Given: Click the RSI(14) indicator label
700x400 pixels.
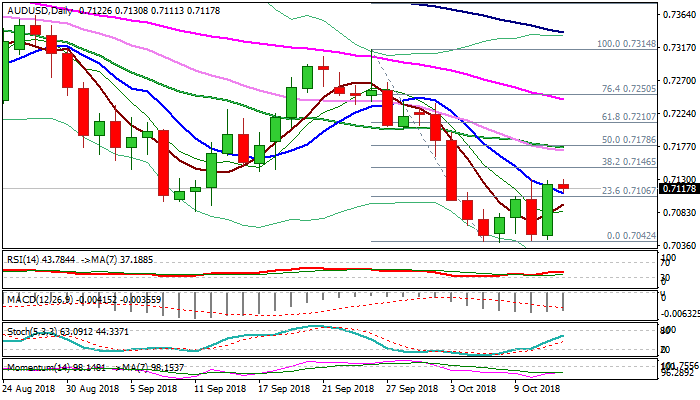Looking at the screenshot, I should click(x=25, y=257).
